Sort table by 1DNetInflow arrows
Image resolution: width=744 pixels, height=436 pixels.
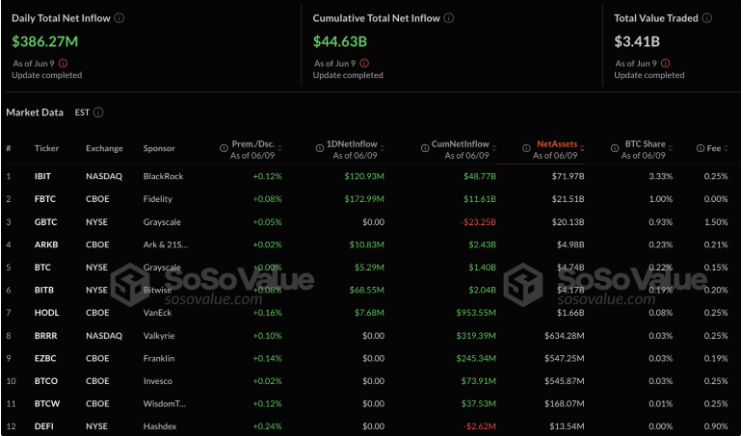pos(382,148)
